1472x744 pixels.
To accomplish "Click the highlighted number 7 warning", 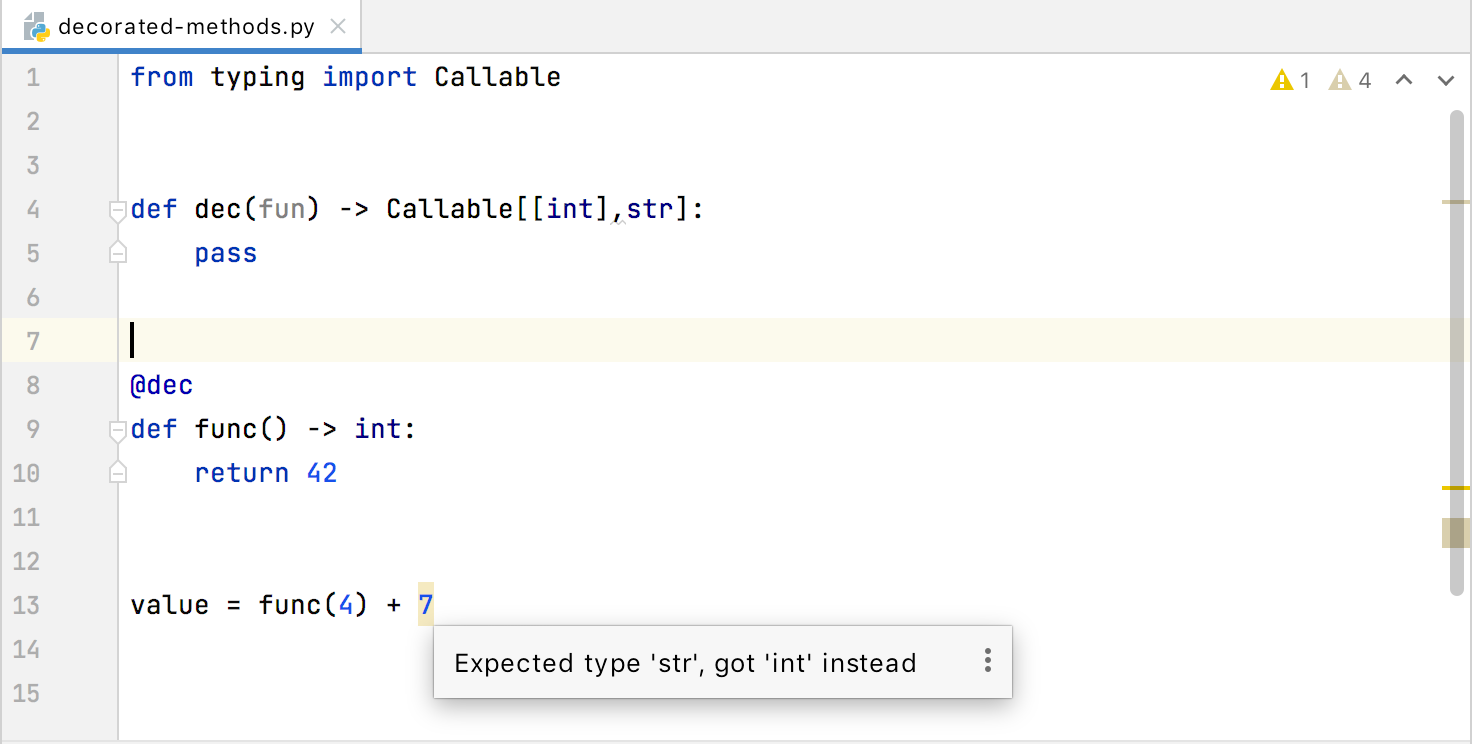I will (x=426, y=605).
